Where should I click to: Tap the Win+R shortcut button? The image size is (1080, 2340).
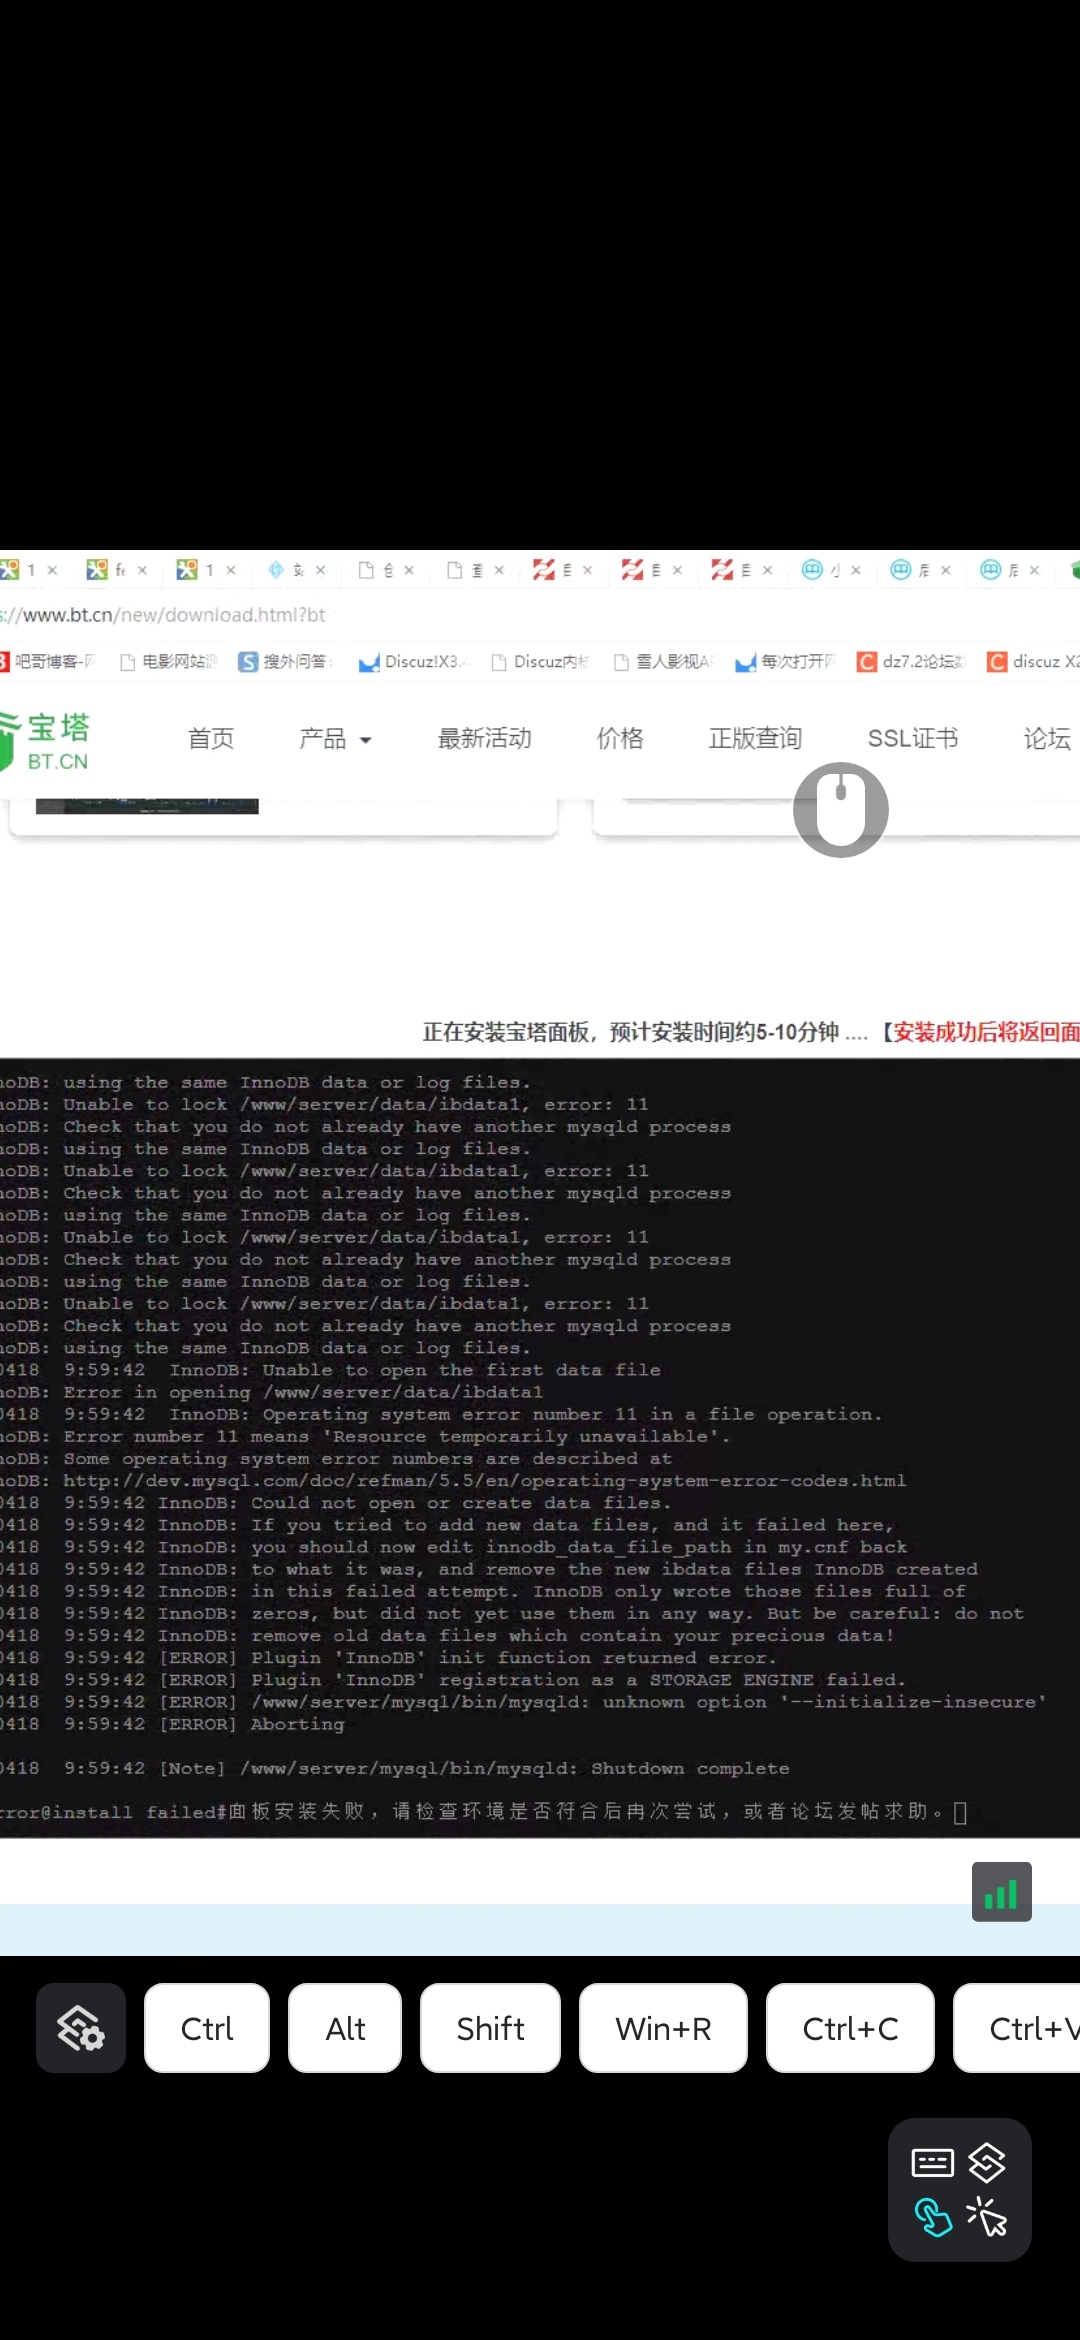663,2028
